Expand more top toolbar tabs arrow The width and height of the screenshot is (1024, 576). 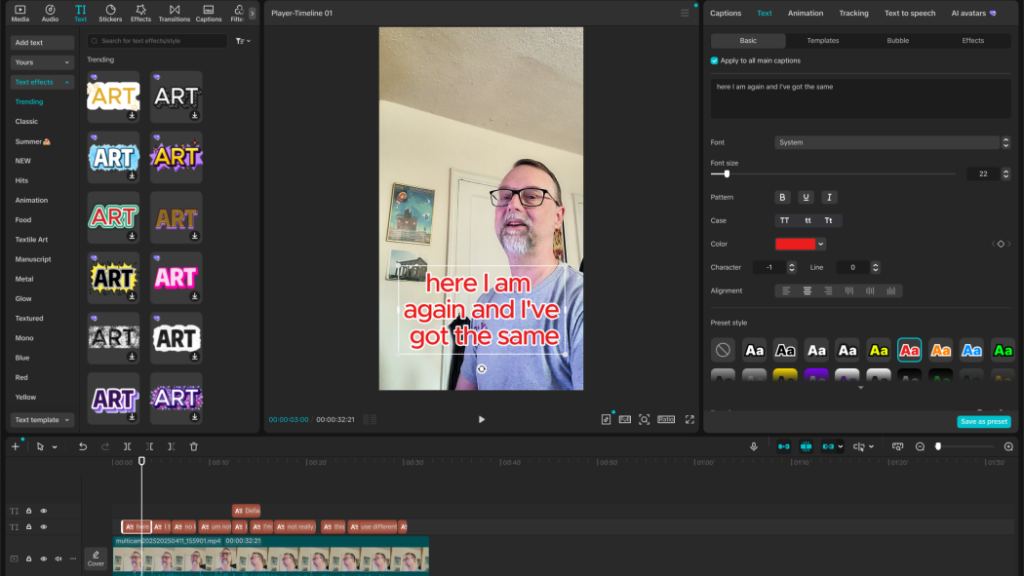pyautogui.click(x=252, y=13)
